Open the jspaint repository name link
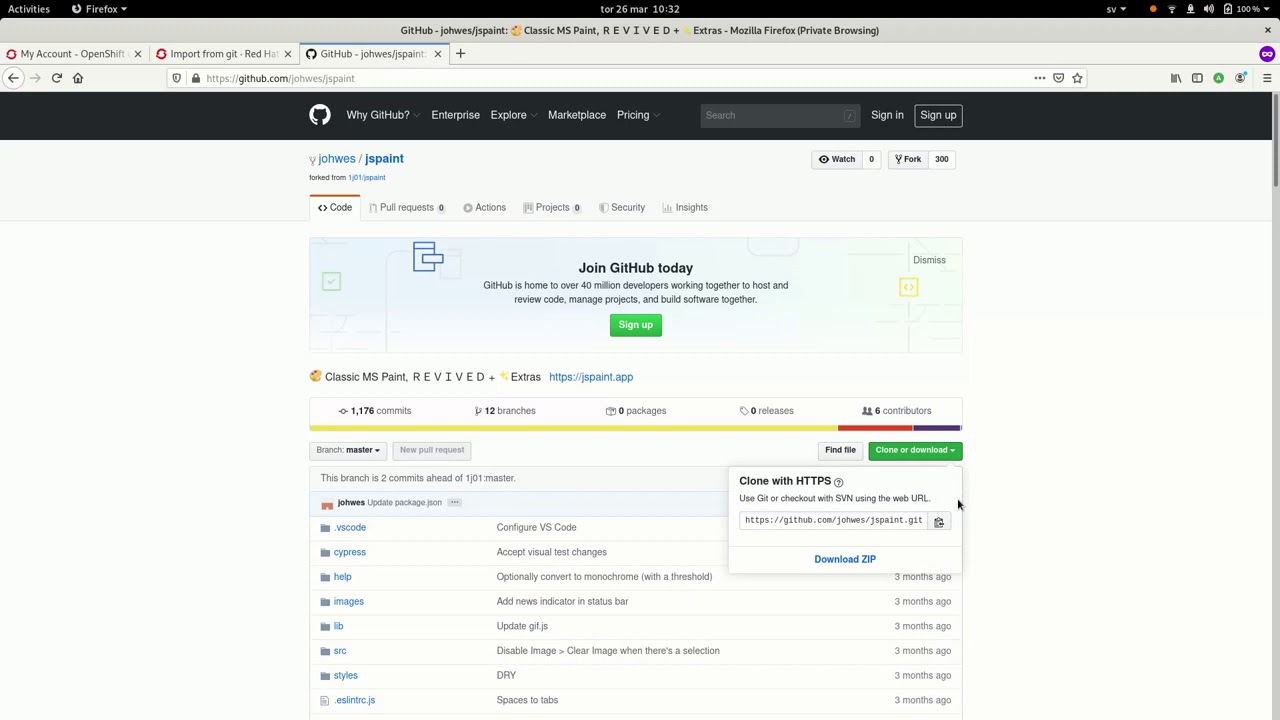This screenshot has height=720, width=1280. (384, 158)
